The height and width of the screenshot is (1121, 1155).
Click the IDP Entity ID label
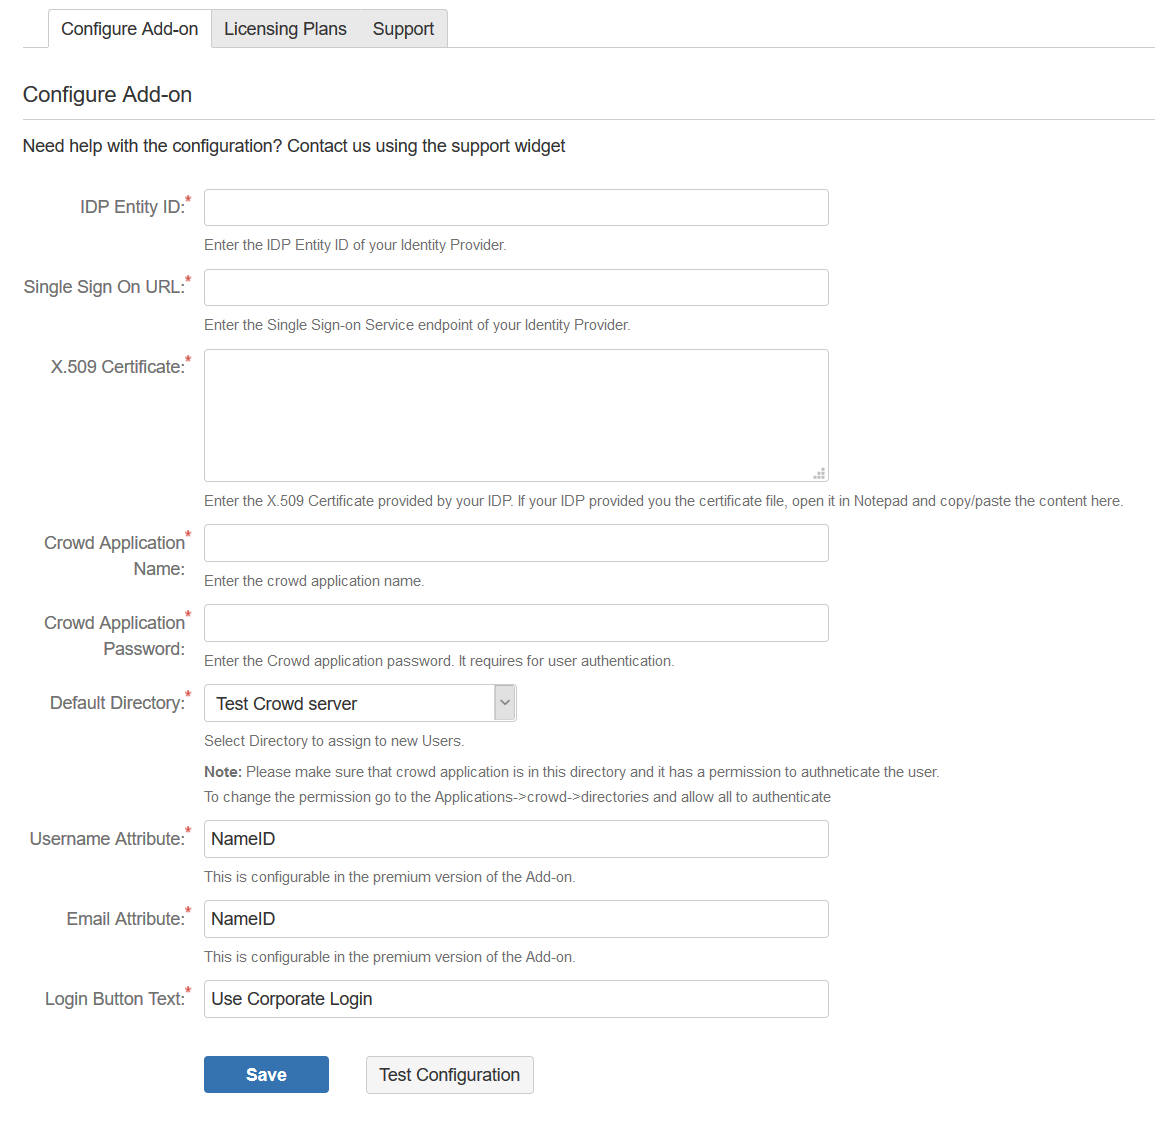(133, 207)
